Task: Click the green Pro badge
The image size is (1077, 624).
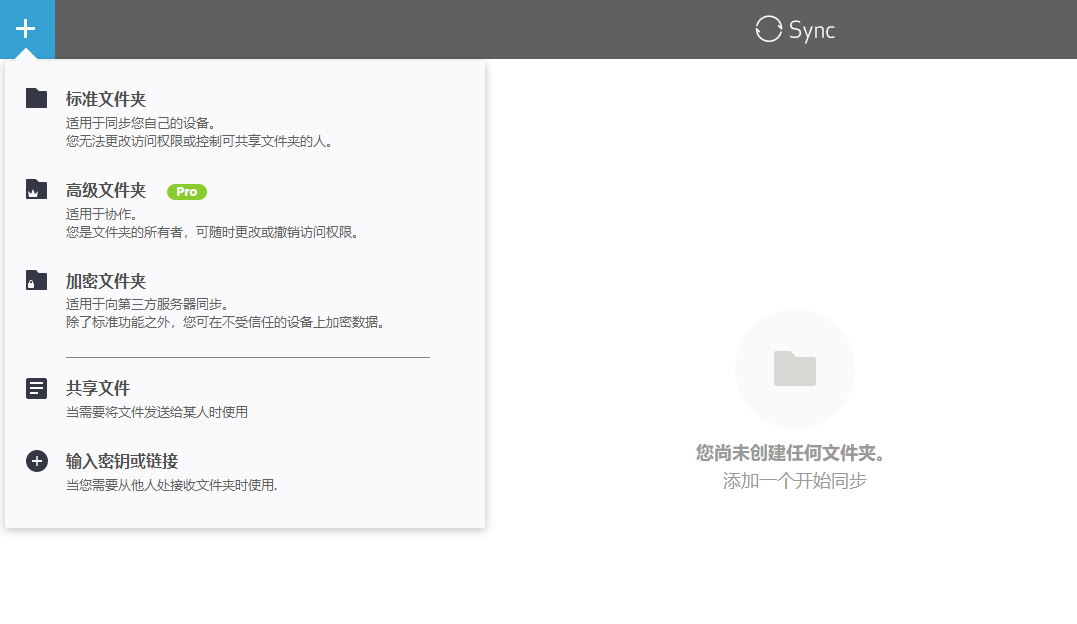Action: tap(187, 192)
